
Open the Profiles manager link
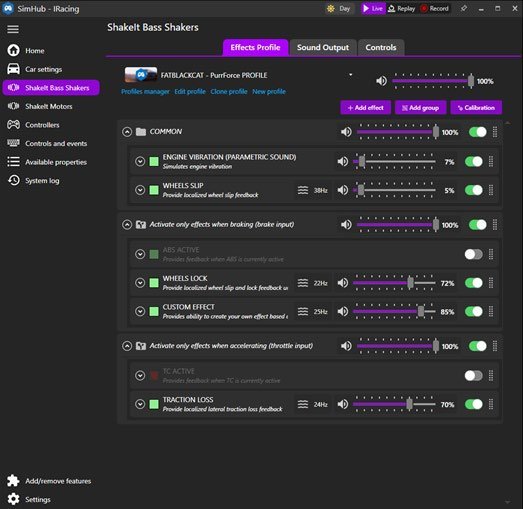(x=145, y=92)
